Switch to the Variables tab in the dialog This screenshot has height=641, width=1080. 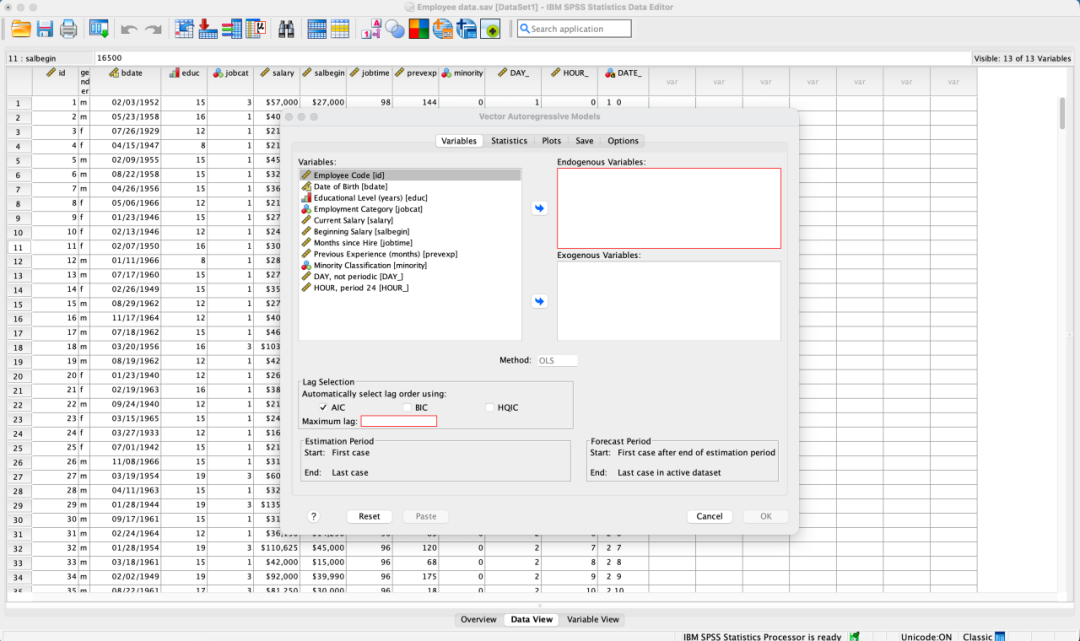pos(459,140)
